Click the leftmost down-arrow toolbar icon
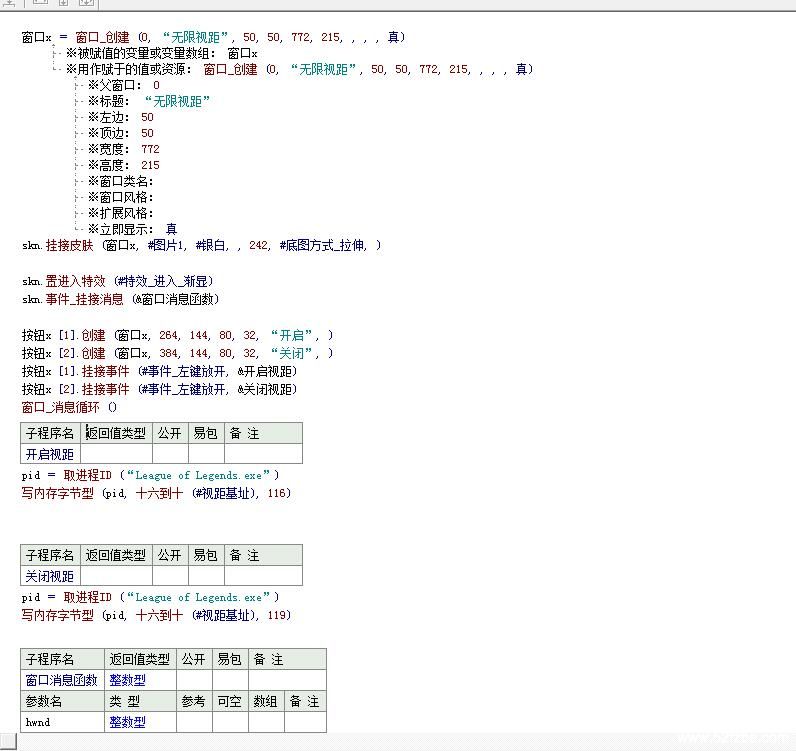 pos(8,3)
